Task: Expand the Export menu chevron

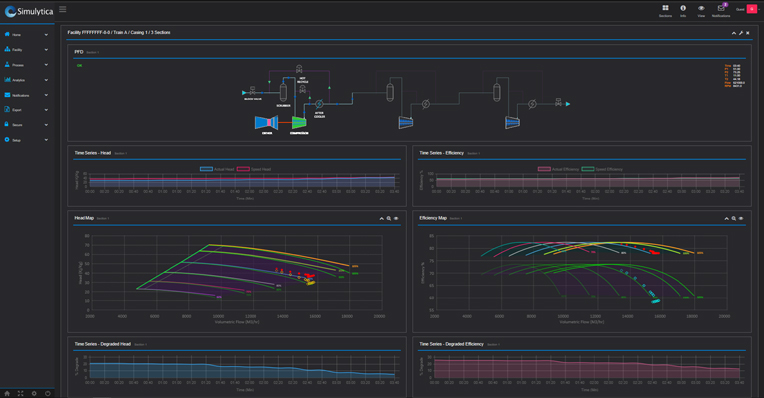Action: [x=46, y=110]
